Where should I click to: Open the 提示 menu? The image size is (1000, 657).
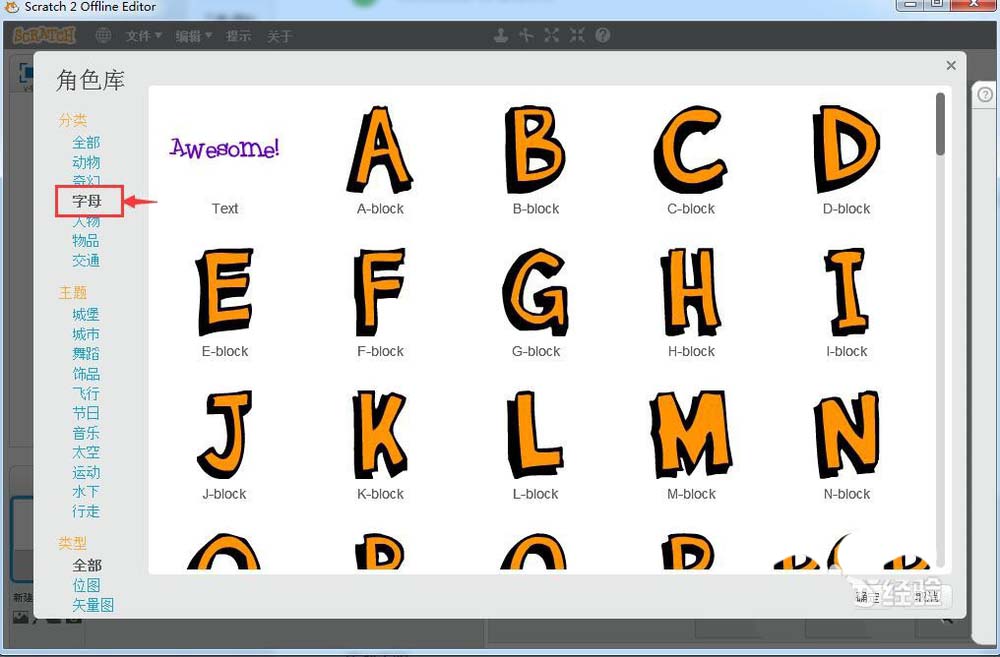point(239,36)
